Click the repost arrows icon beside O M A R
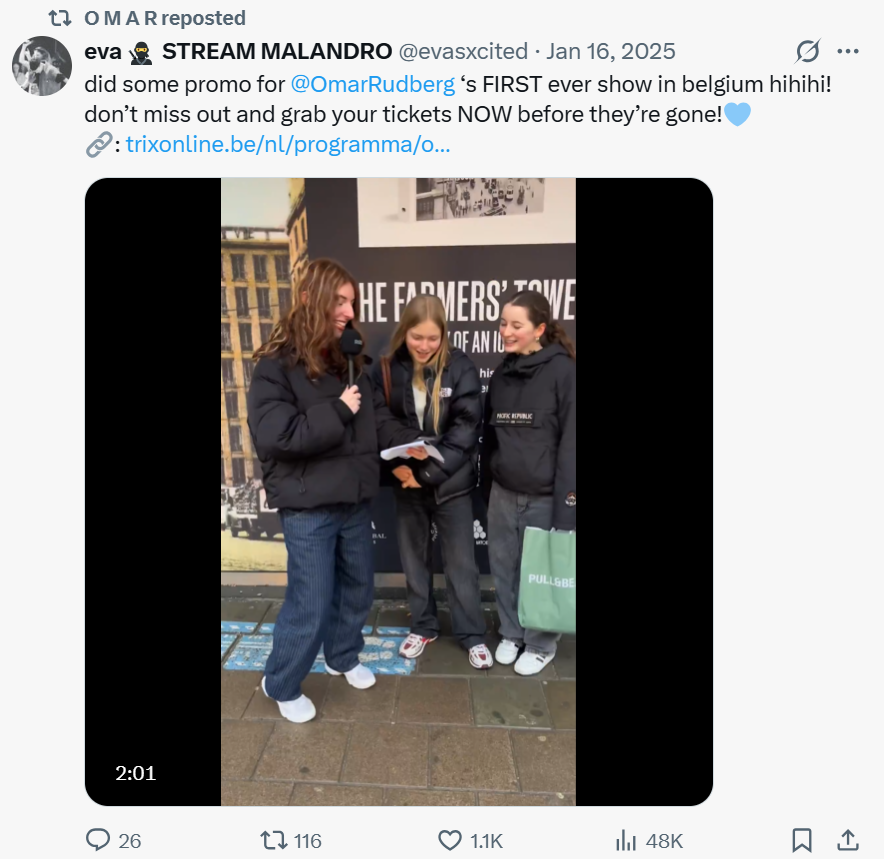The width and height of the screenshot is (884, 859). 60,19
